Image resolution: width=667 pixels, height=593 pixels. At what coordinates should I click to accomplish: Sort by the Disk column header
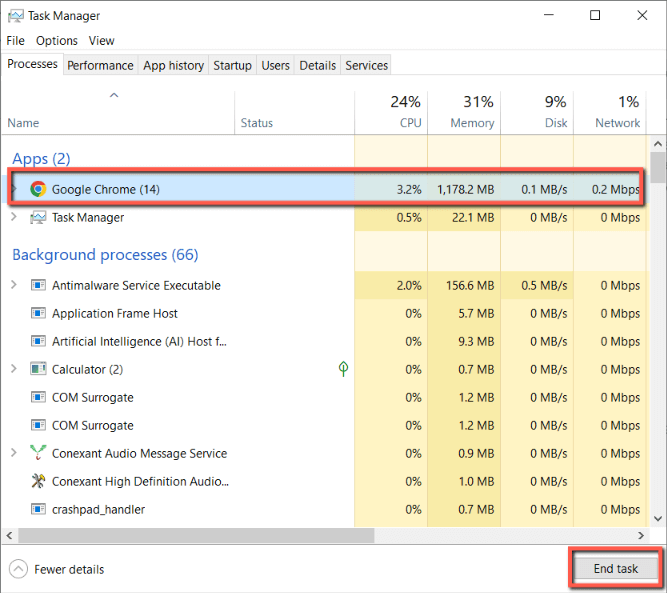(537, 113)
